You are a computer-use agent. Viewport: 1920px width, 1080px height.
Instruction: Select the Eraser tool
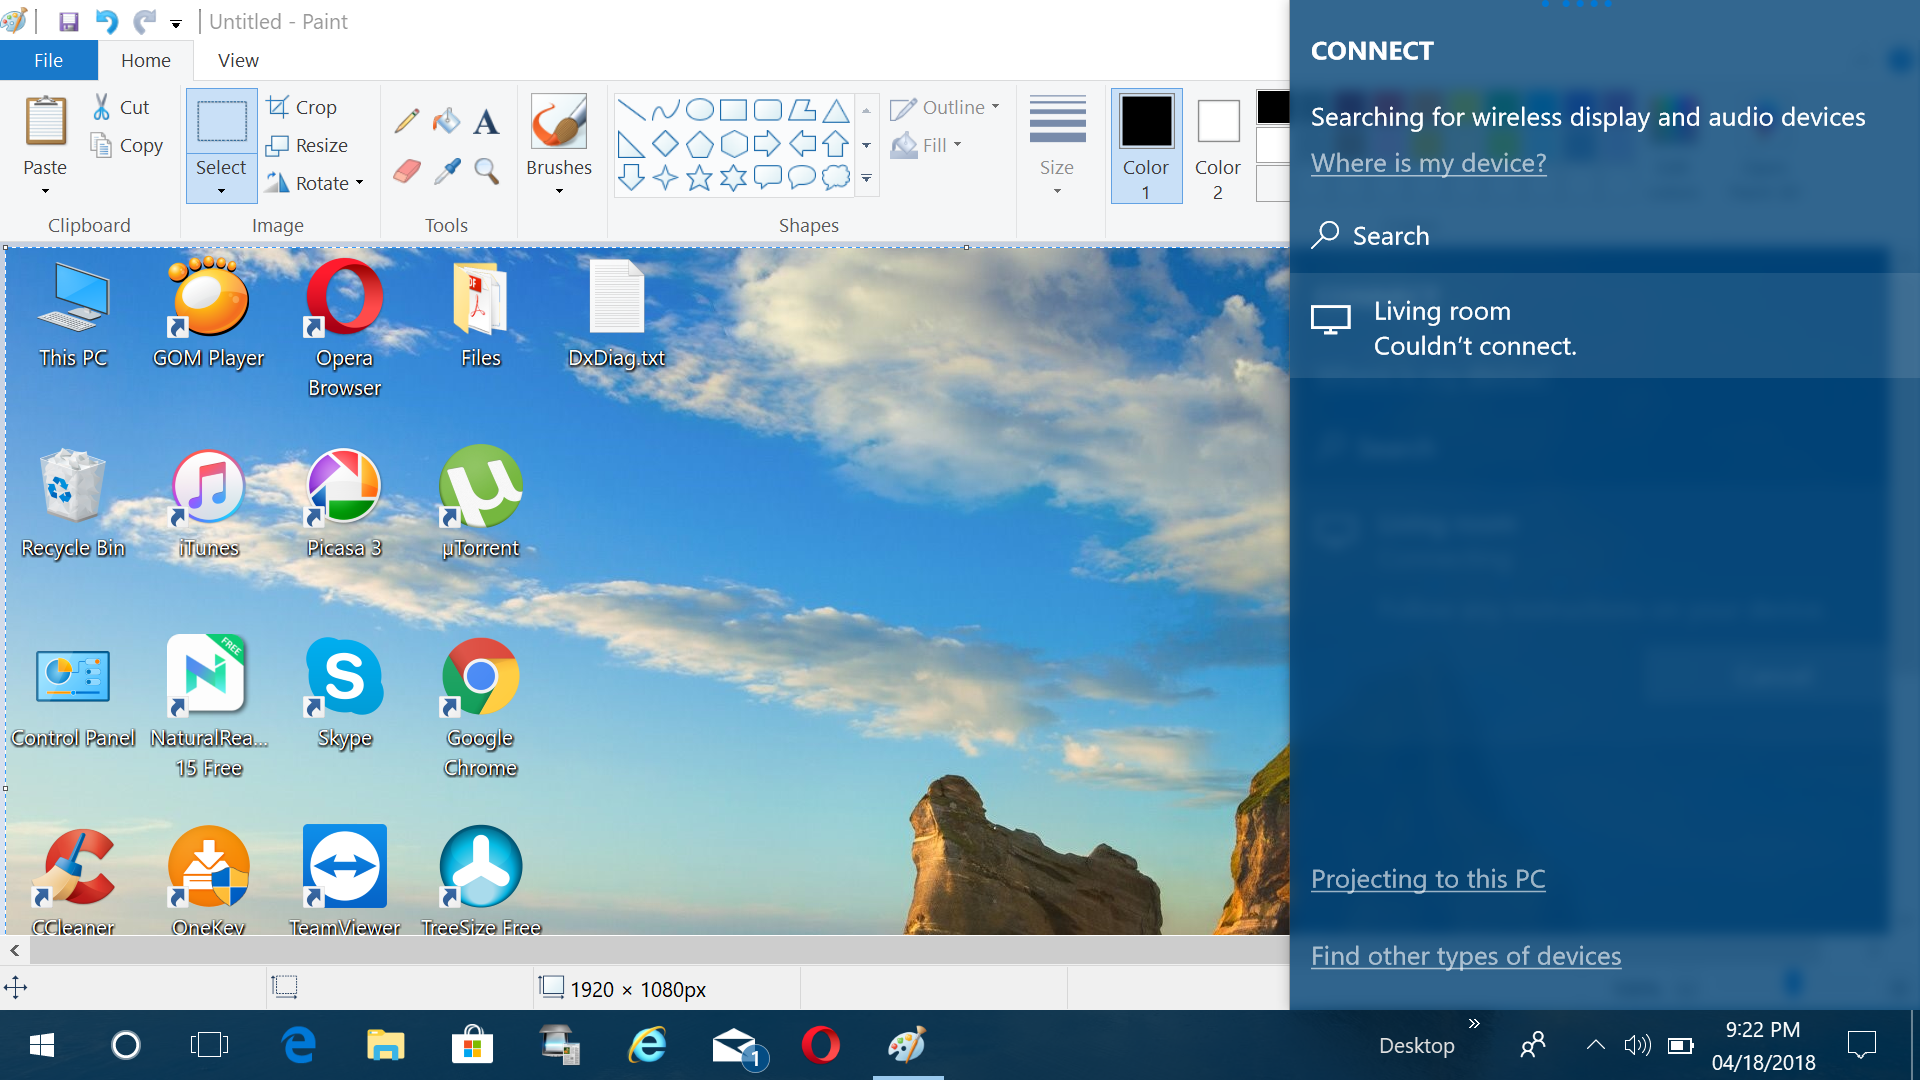pyautogui.click(x=407, y=171)
